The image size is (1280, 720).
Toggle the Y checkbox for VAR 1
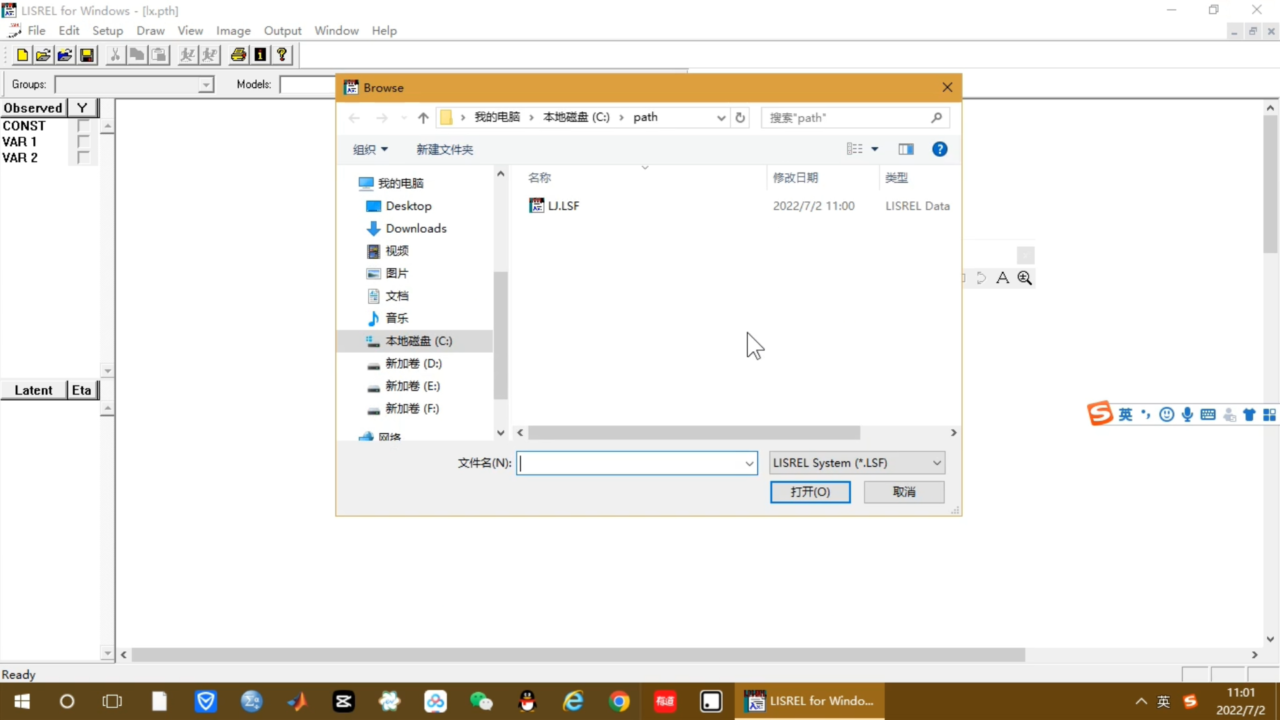[x=83, y=142]
